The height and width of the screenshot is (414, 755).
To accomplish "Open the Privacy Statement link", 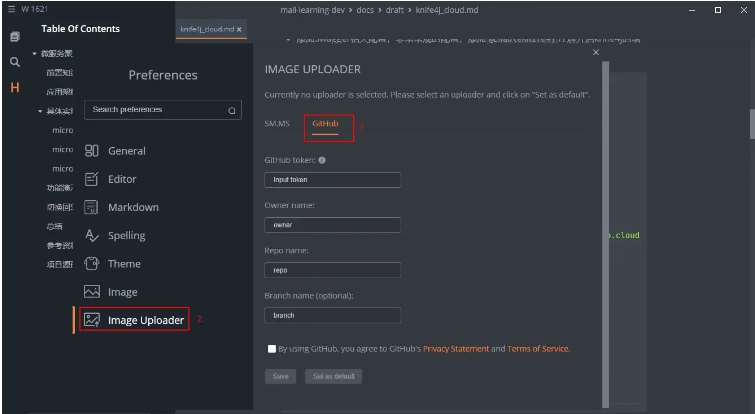I will coord(456,349).
